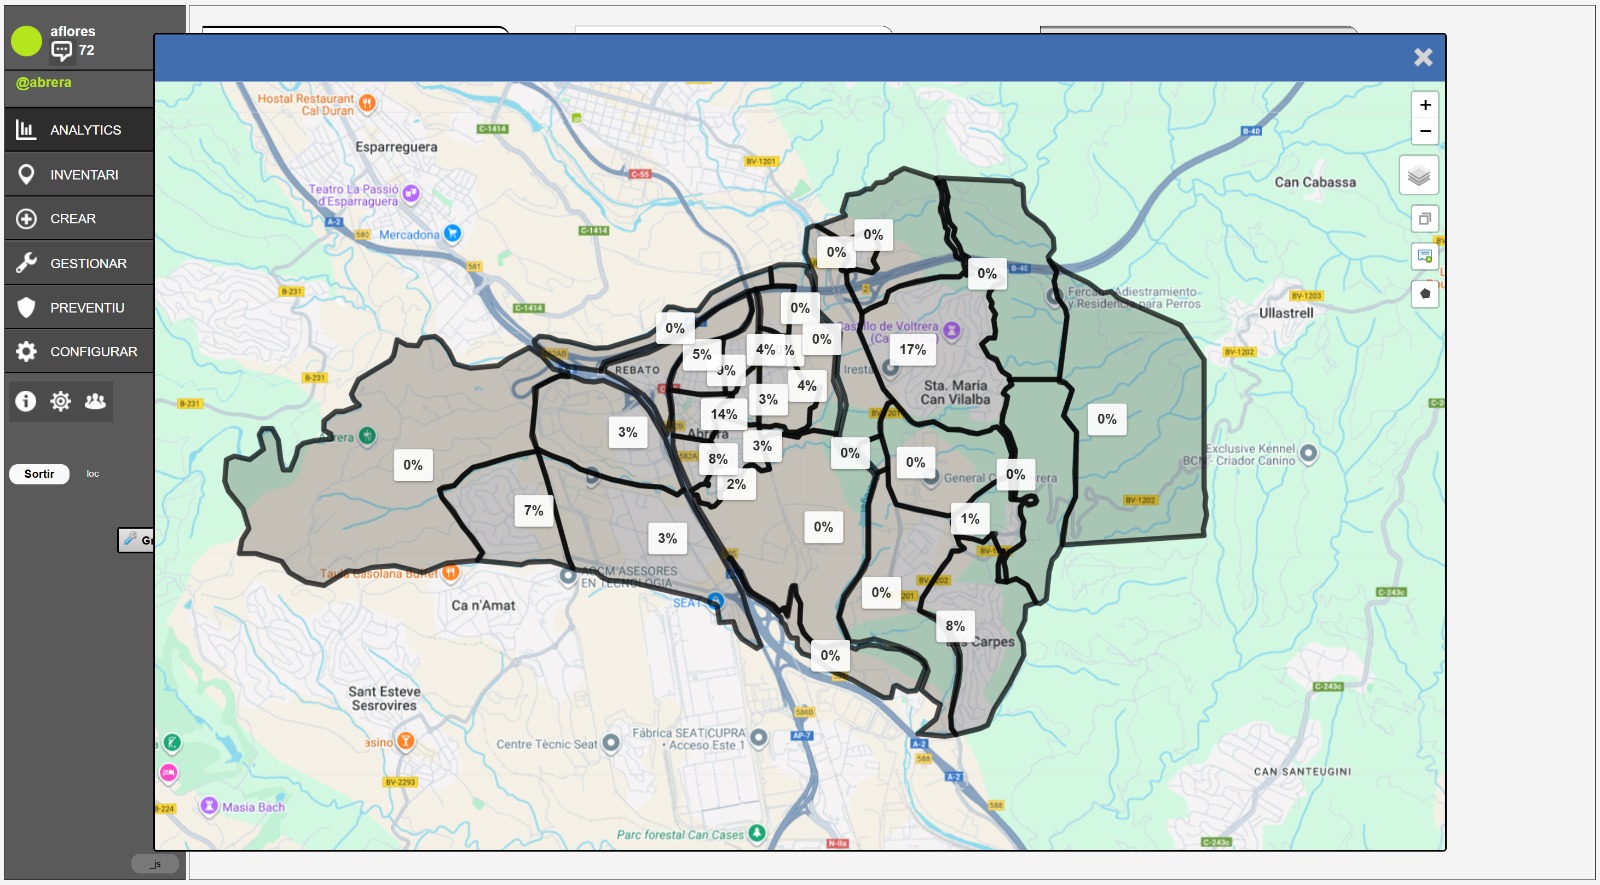Click the overlapping squares map tool
The width and height of the screenshot is (1600, 885).
click(x=1425, y=219)
